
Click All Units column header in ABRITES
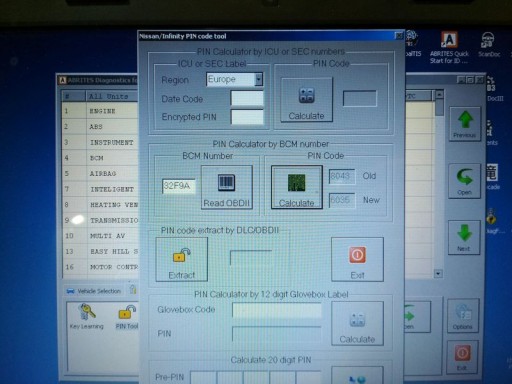(x=112, y=96)
